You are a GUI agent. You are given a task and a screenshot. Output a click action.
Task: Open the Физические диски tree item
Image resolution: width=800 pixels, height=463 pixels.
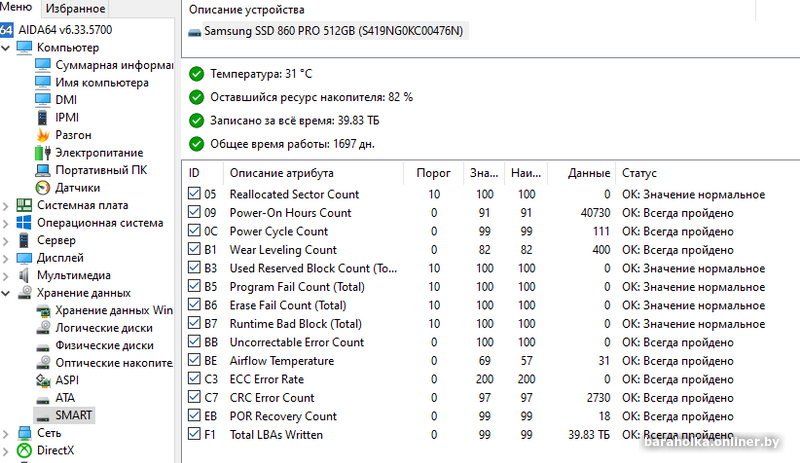pyautogui.click(x=103, y=345)
